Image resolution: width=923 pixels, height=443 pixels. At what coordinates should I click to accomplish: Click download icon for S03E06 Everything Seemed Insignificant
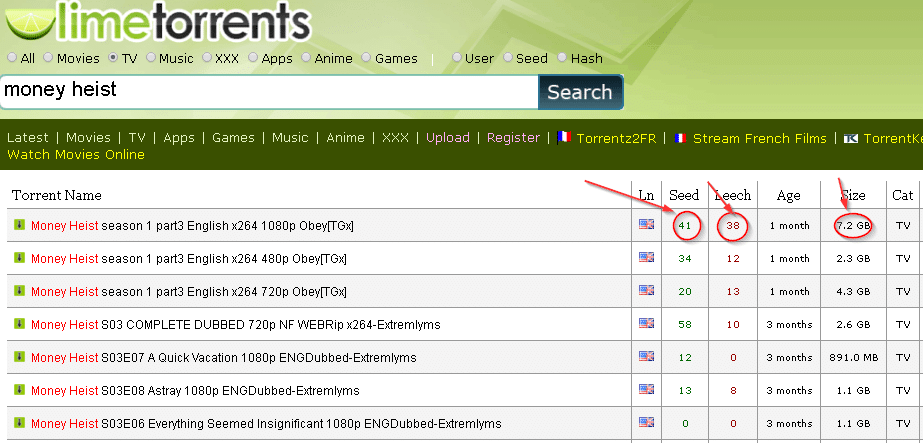pos(19,422)
